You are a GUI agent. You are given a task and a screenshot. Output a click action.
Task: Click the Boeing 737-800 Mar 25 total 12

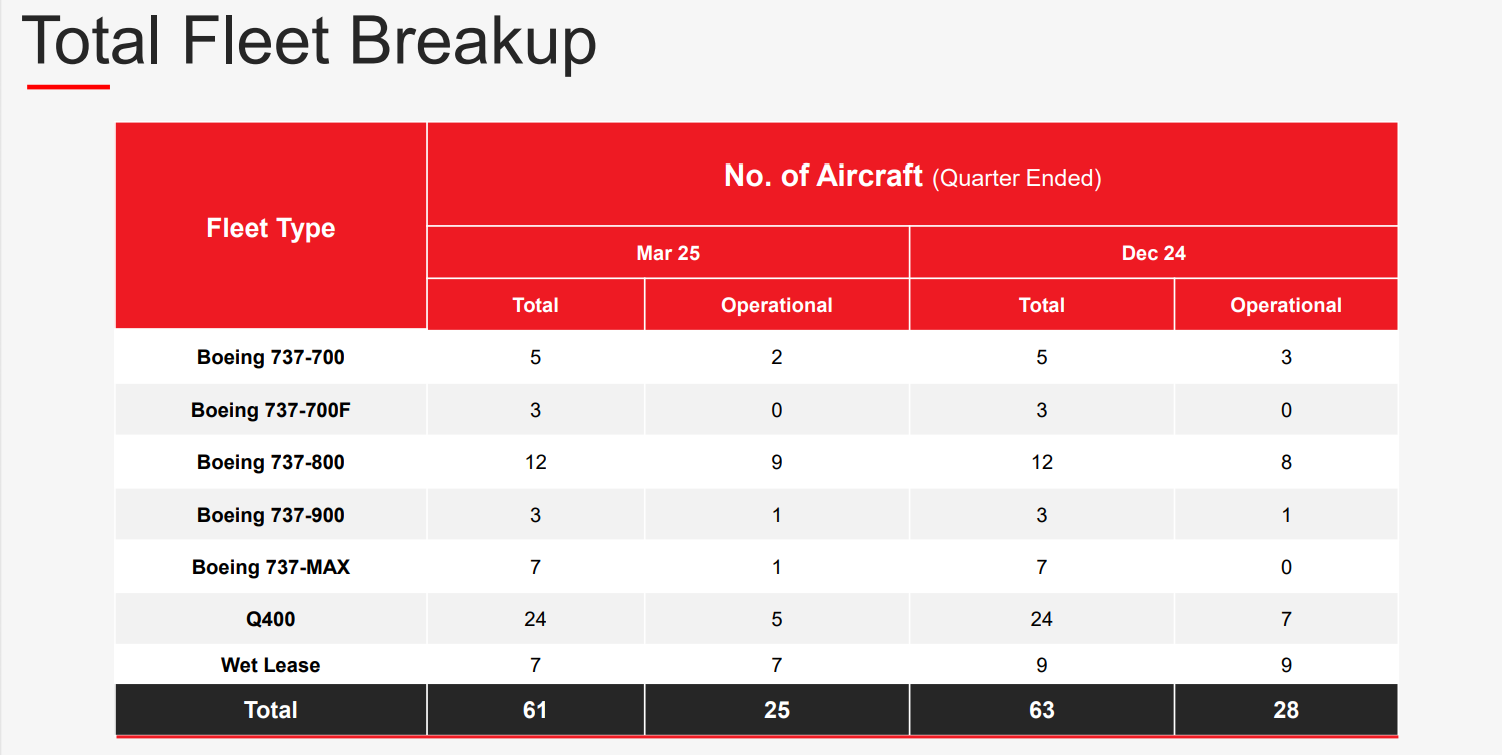(535, 462)
